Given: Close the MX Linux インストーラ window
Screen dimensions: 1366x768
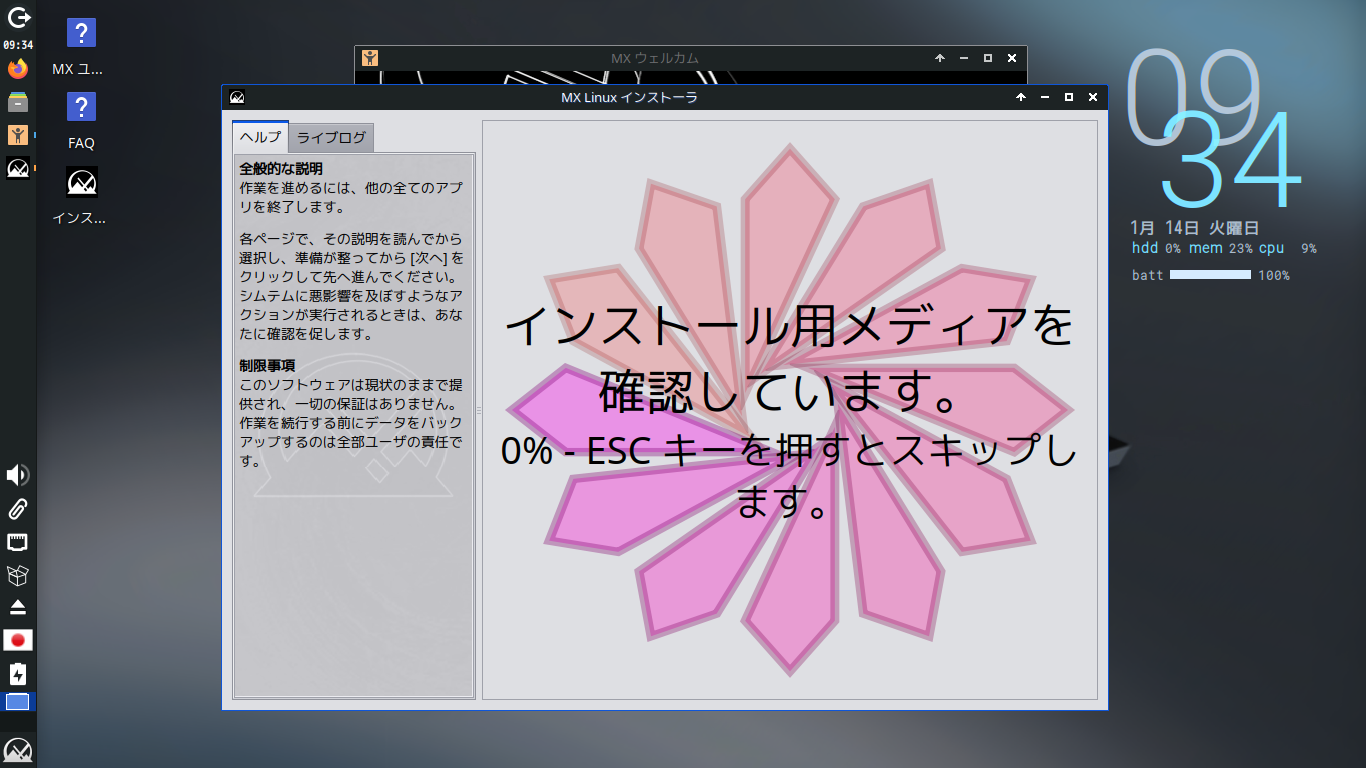Looking at the screenshot, I should point(1093,98).
